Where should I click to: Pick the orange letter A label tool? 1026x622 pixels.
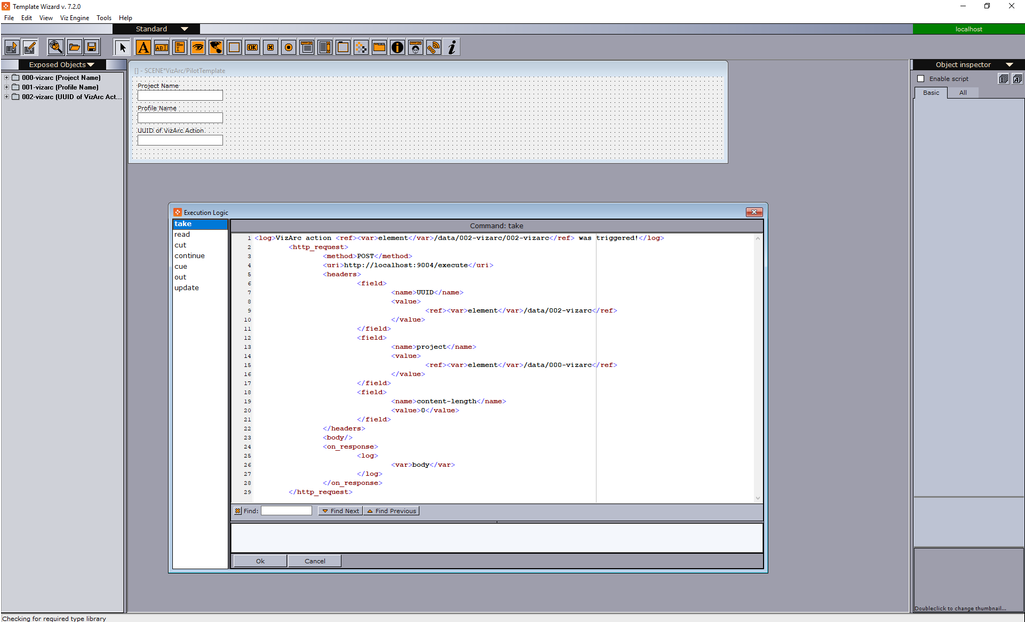[143, 47]
